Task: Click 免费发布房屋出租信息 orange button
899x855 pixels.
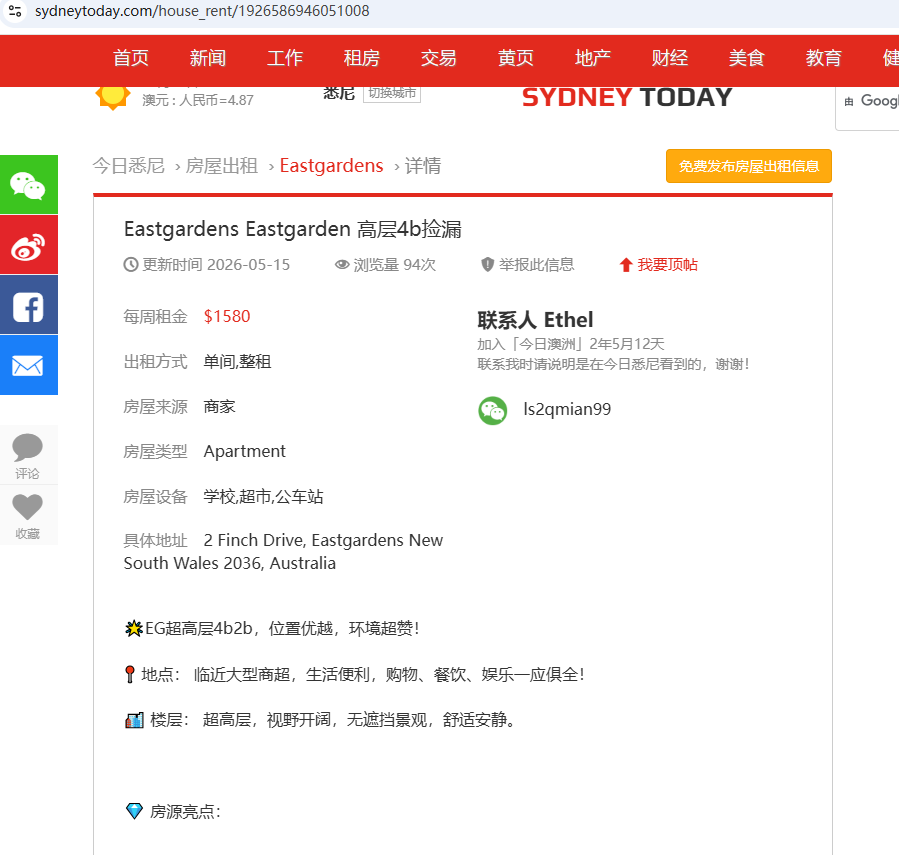Action: 749,166
